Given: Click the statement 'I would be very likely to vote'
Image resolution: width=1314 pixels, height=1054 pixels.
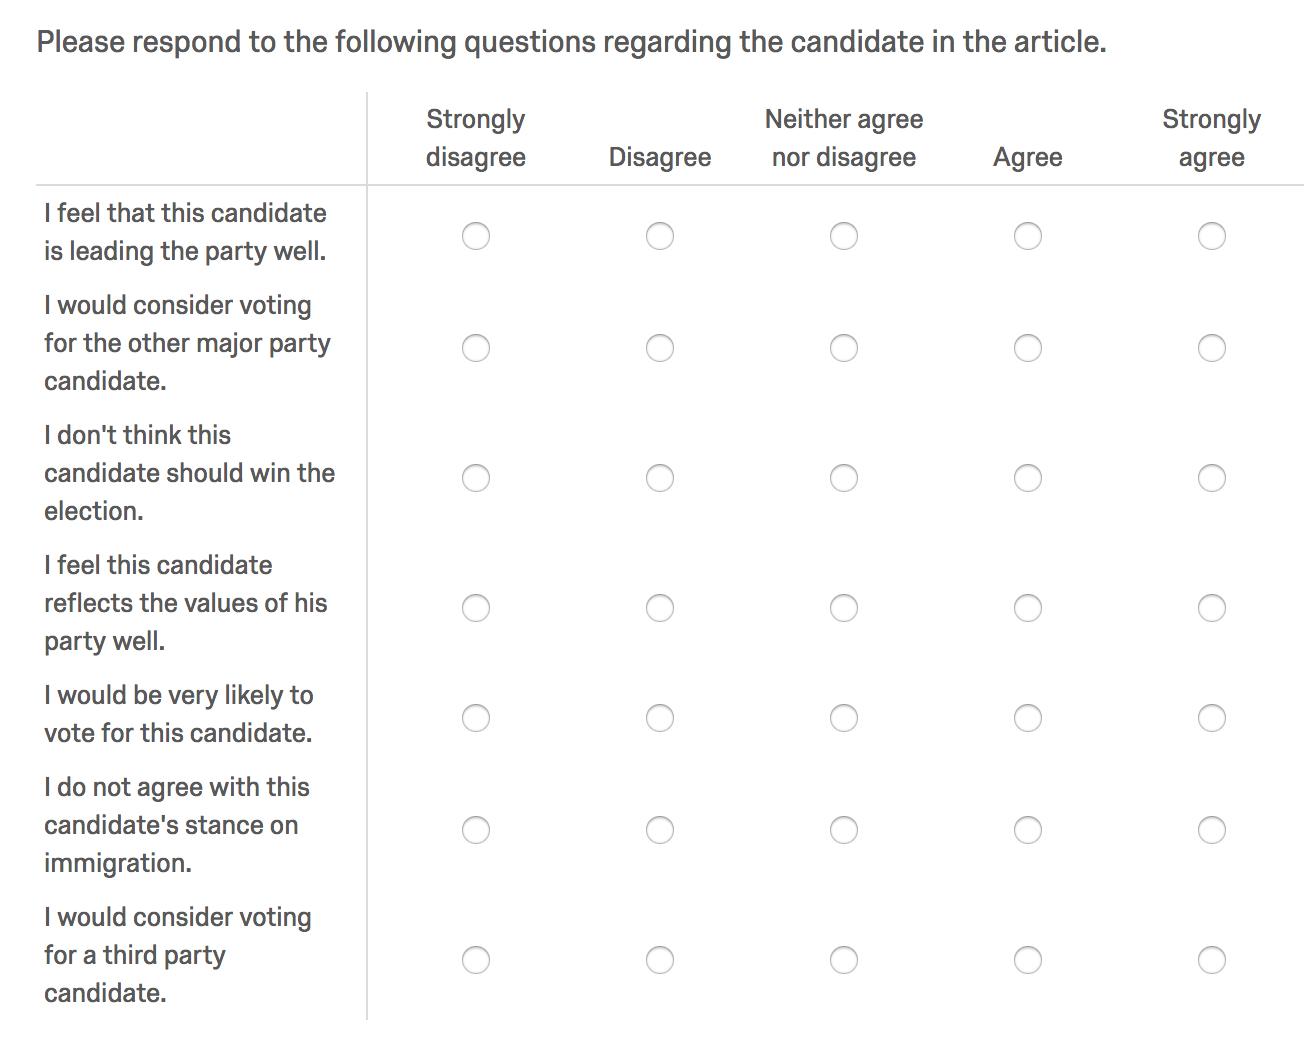Looking at the screenshot, I should [x=179, y=714].
